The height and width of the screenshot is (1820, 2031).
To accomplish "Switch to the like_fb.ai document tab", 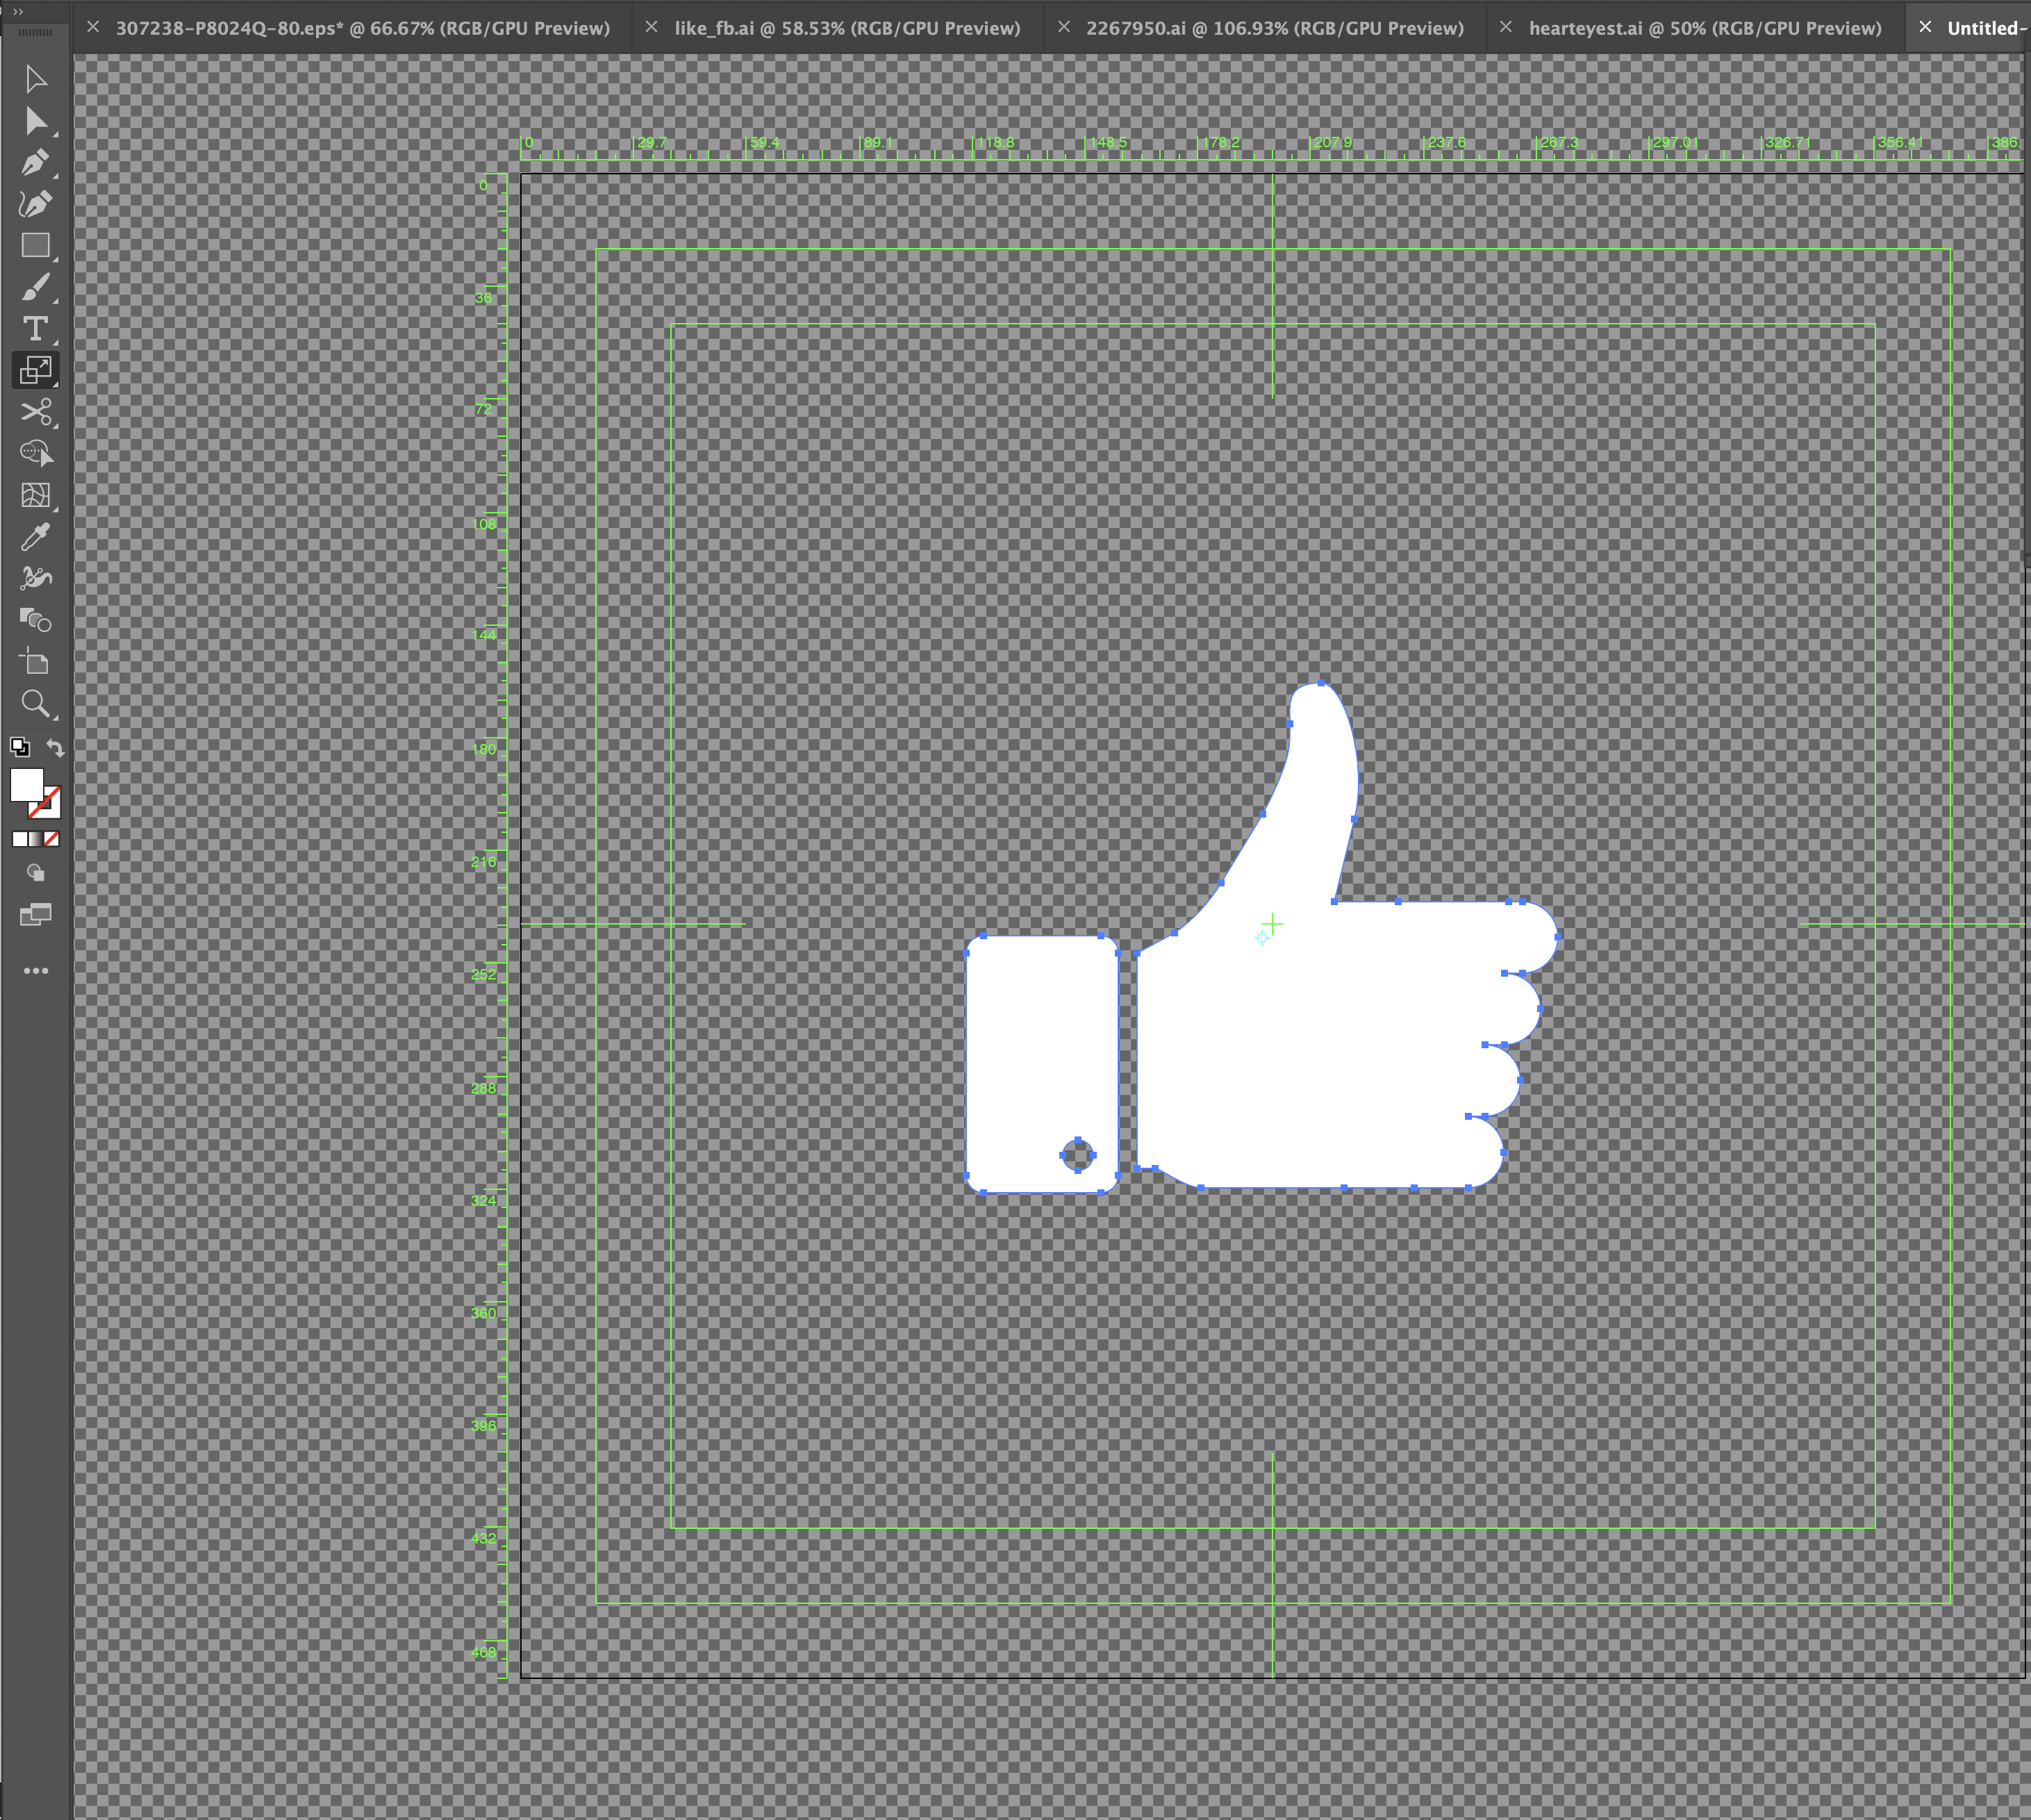I will point(847,28).
